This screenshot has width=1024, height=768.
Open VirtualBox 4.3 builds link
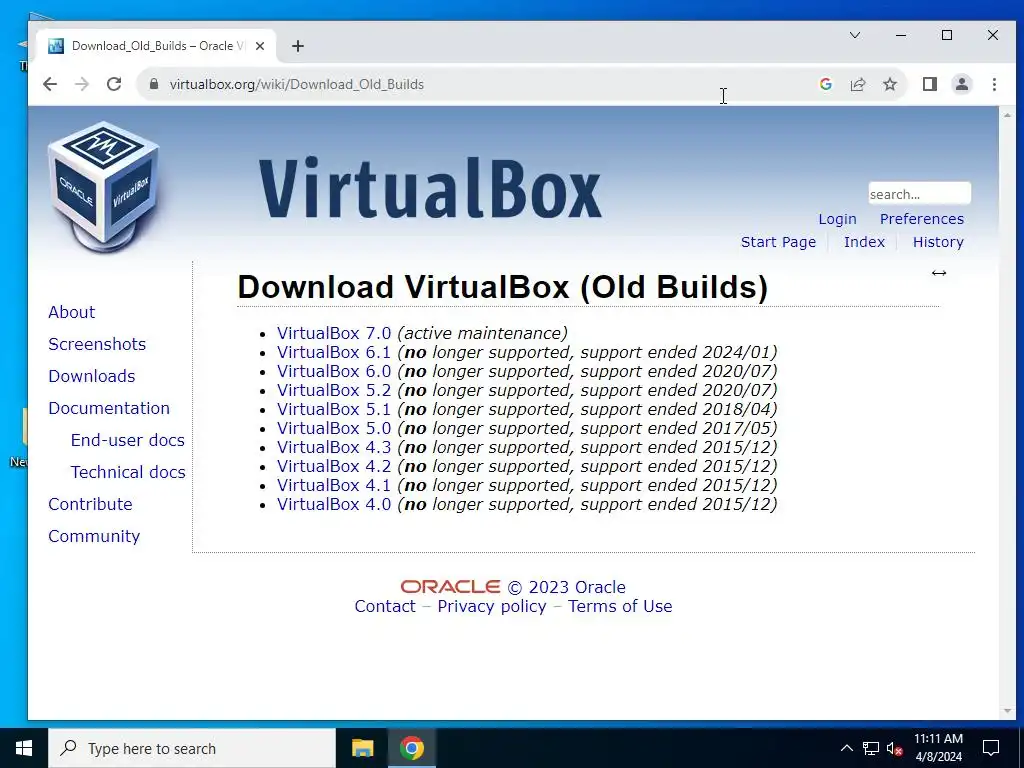[x=334, y=447]
